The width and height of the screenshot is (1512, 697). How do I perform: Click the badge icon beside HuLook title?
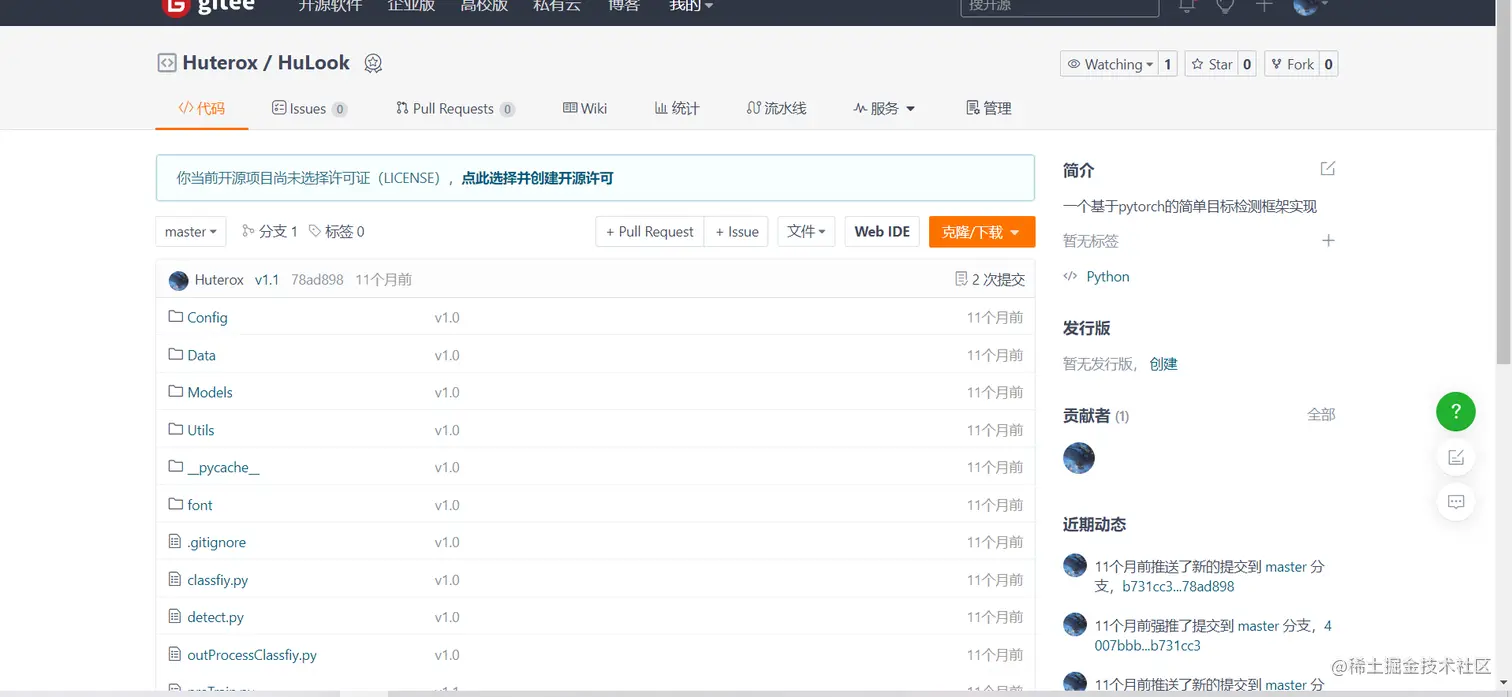click(x=373, y=63)
